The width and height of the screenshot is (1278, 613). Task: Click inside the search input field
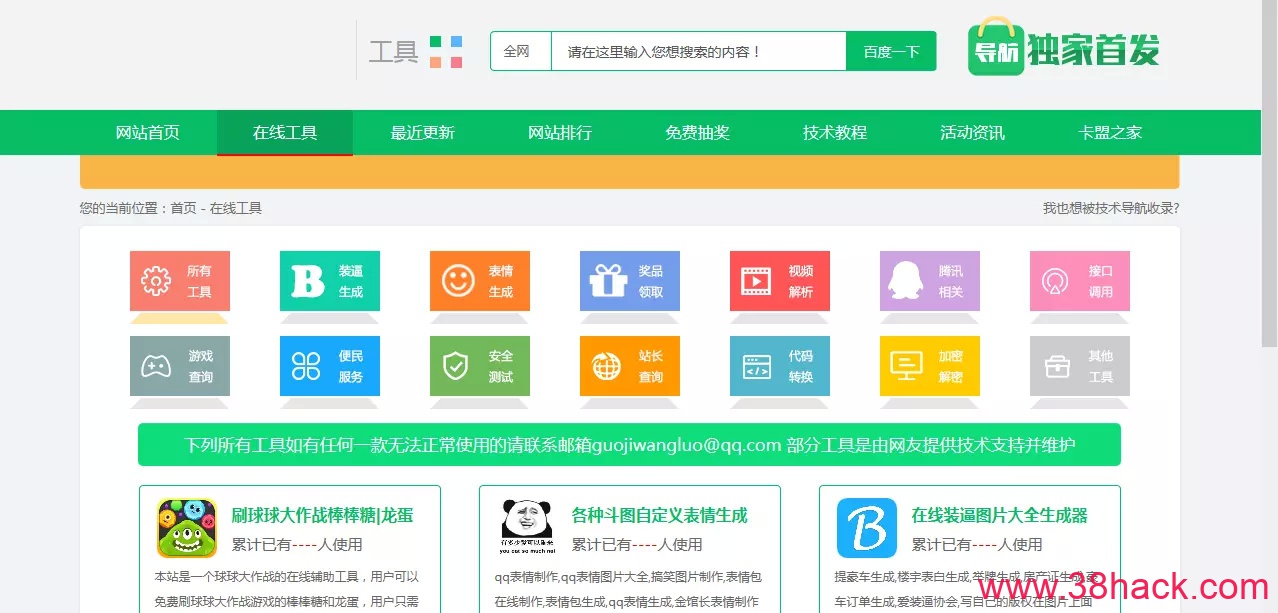[700, 50]
